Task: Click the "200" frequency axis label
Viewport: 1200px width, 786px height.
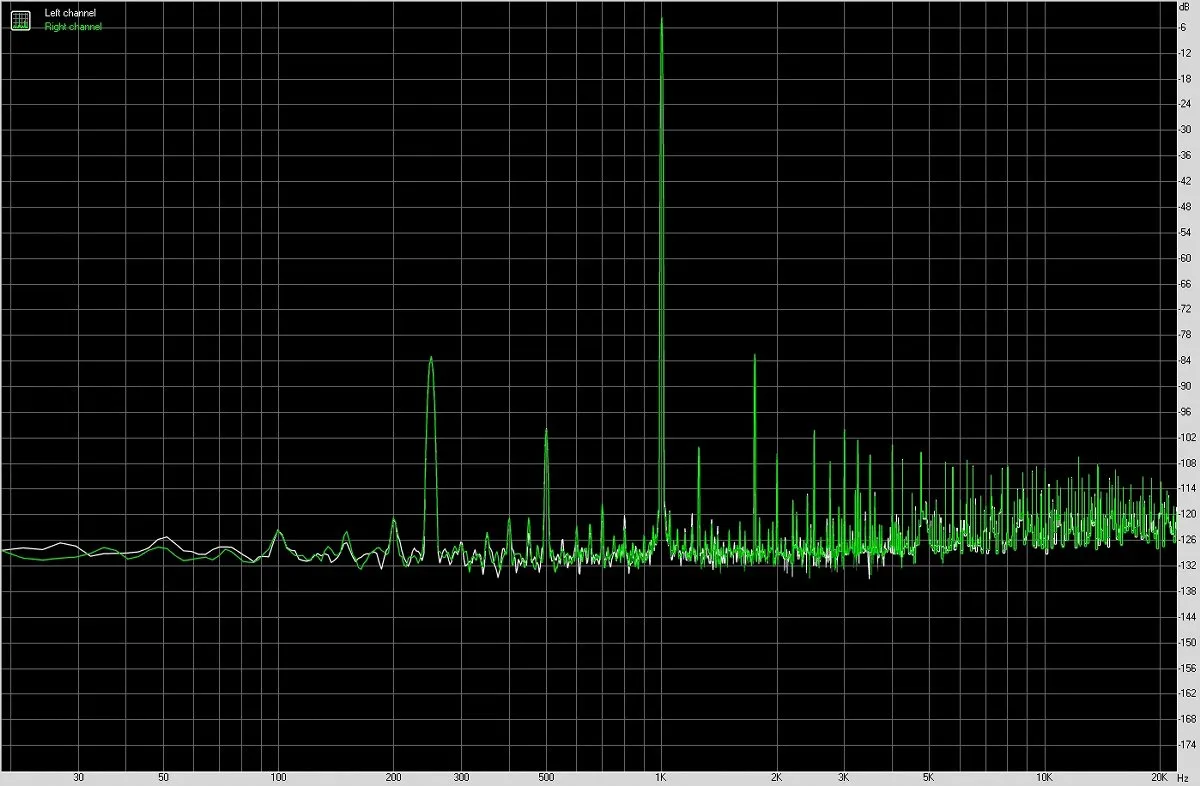Action: coord(394,776)
